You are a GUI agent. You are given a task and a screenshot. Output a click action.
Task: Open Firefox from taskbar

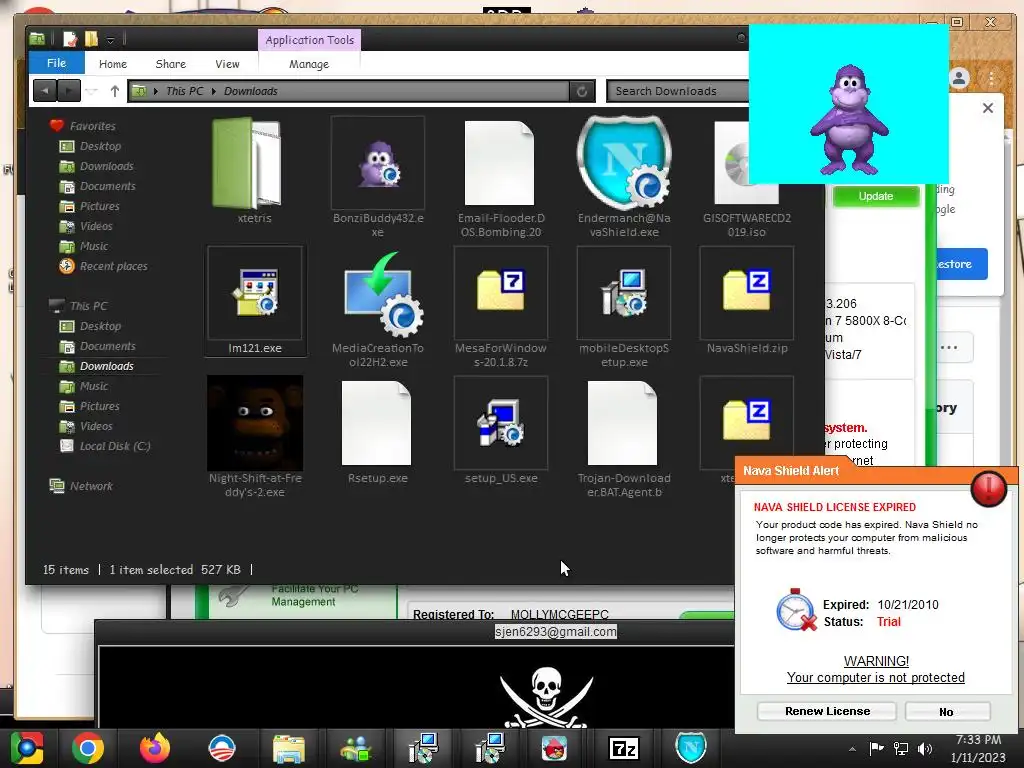[x=155, y=748]
